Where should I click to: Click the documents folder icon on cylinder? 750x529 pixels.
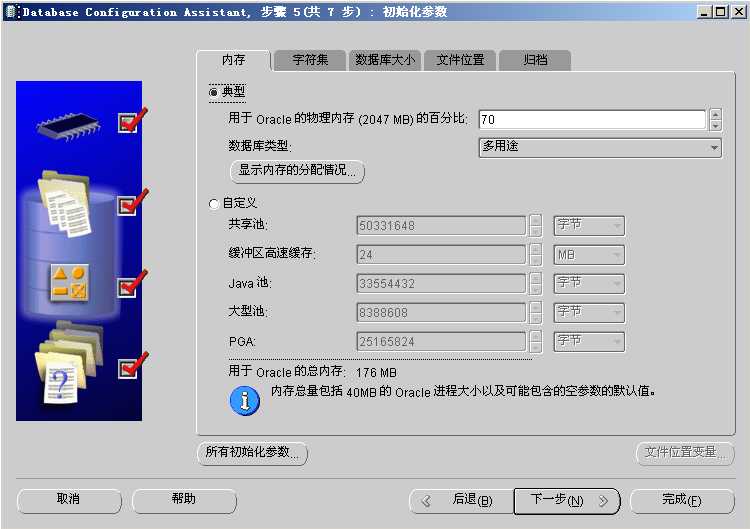[x=65, y=204]
